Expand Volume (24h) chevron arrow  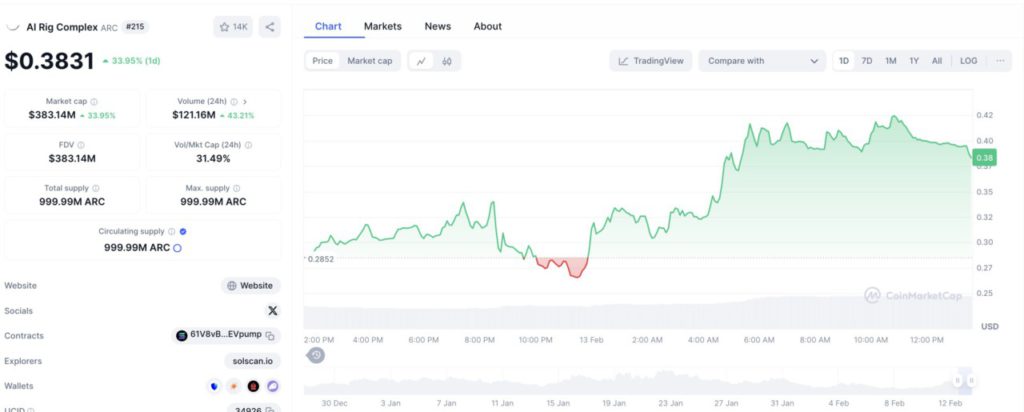point(245,102)
